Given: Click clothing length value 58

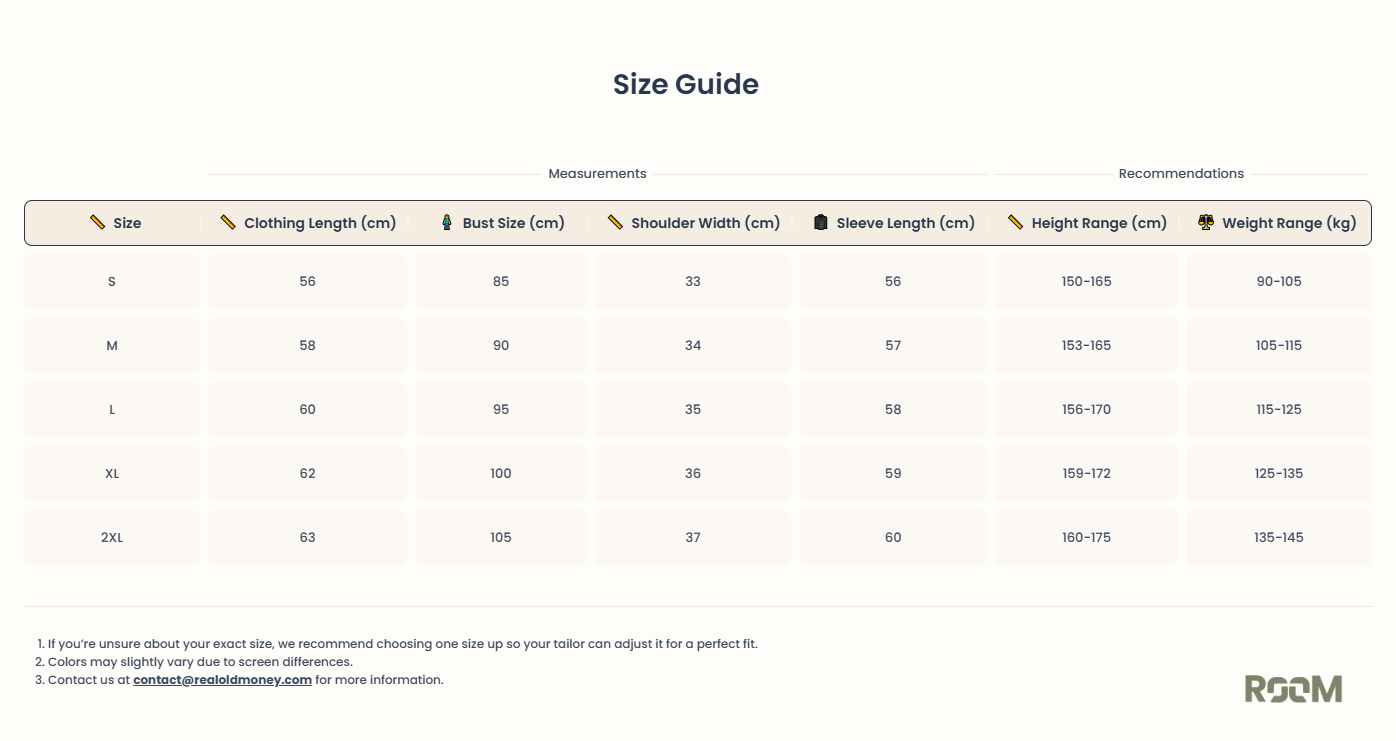Looking at the screenshot, I should point(307,346).
